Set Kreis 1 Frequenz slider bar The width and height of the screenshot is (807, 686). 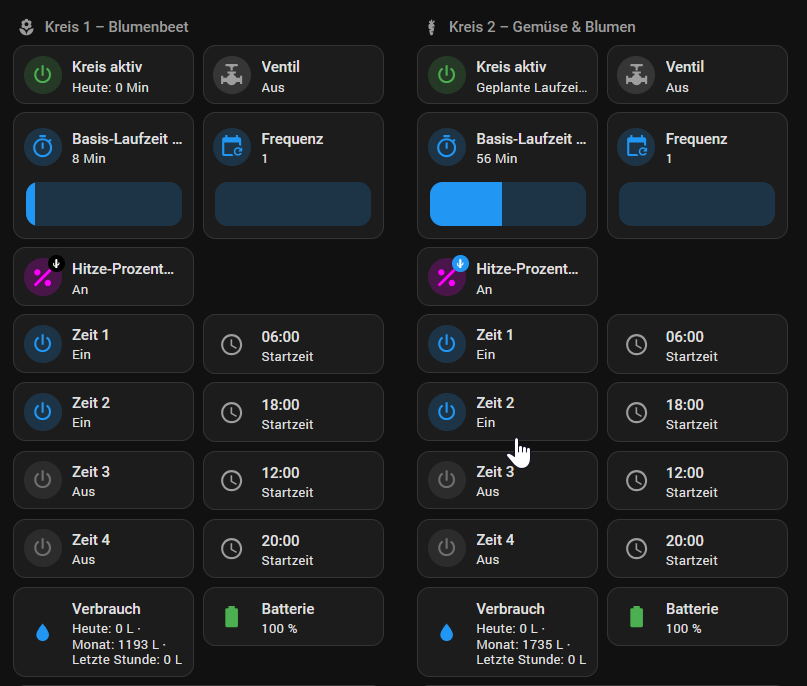(x=293, y=204)
